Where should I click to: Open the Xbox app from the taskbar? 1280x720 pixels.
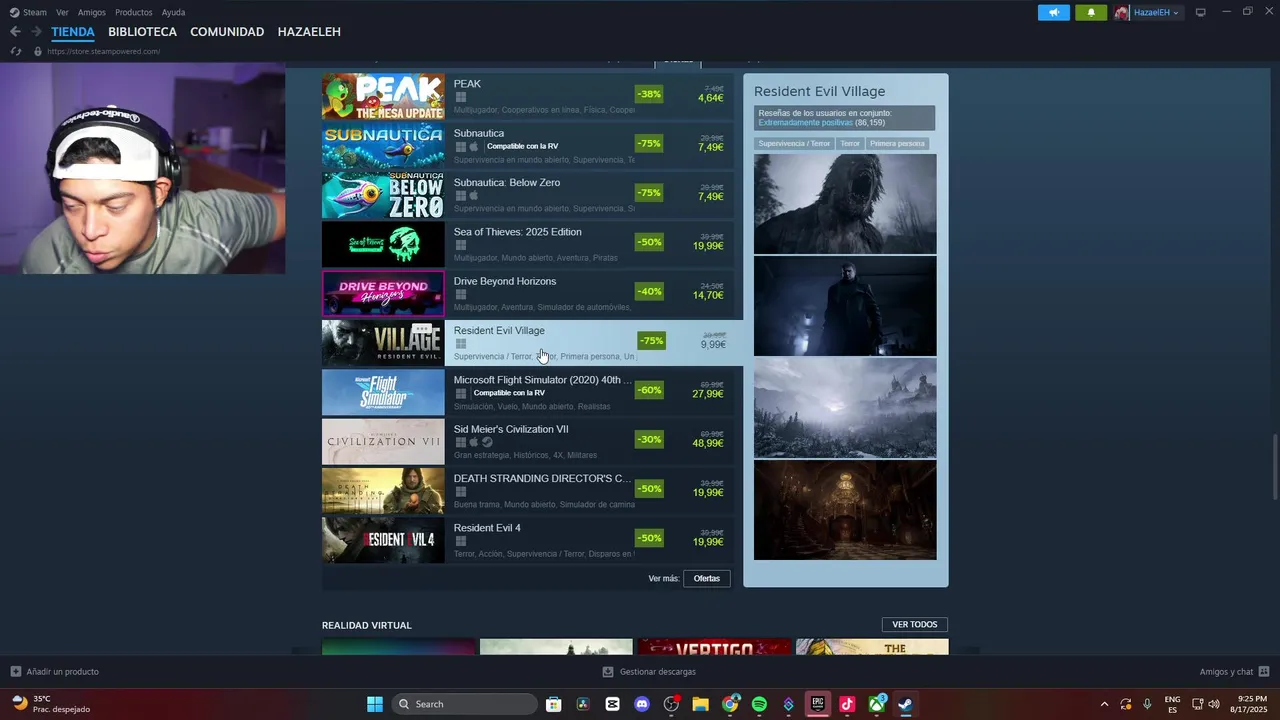click(877, 704)
